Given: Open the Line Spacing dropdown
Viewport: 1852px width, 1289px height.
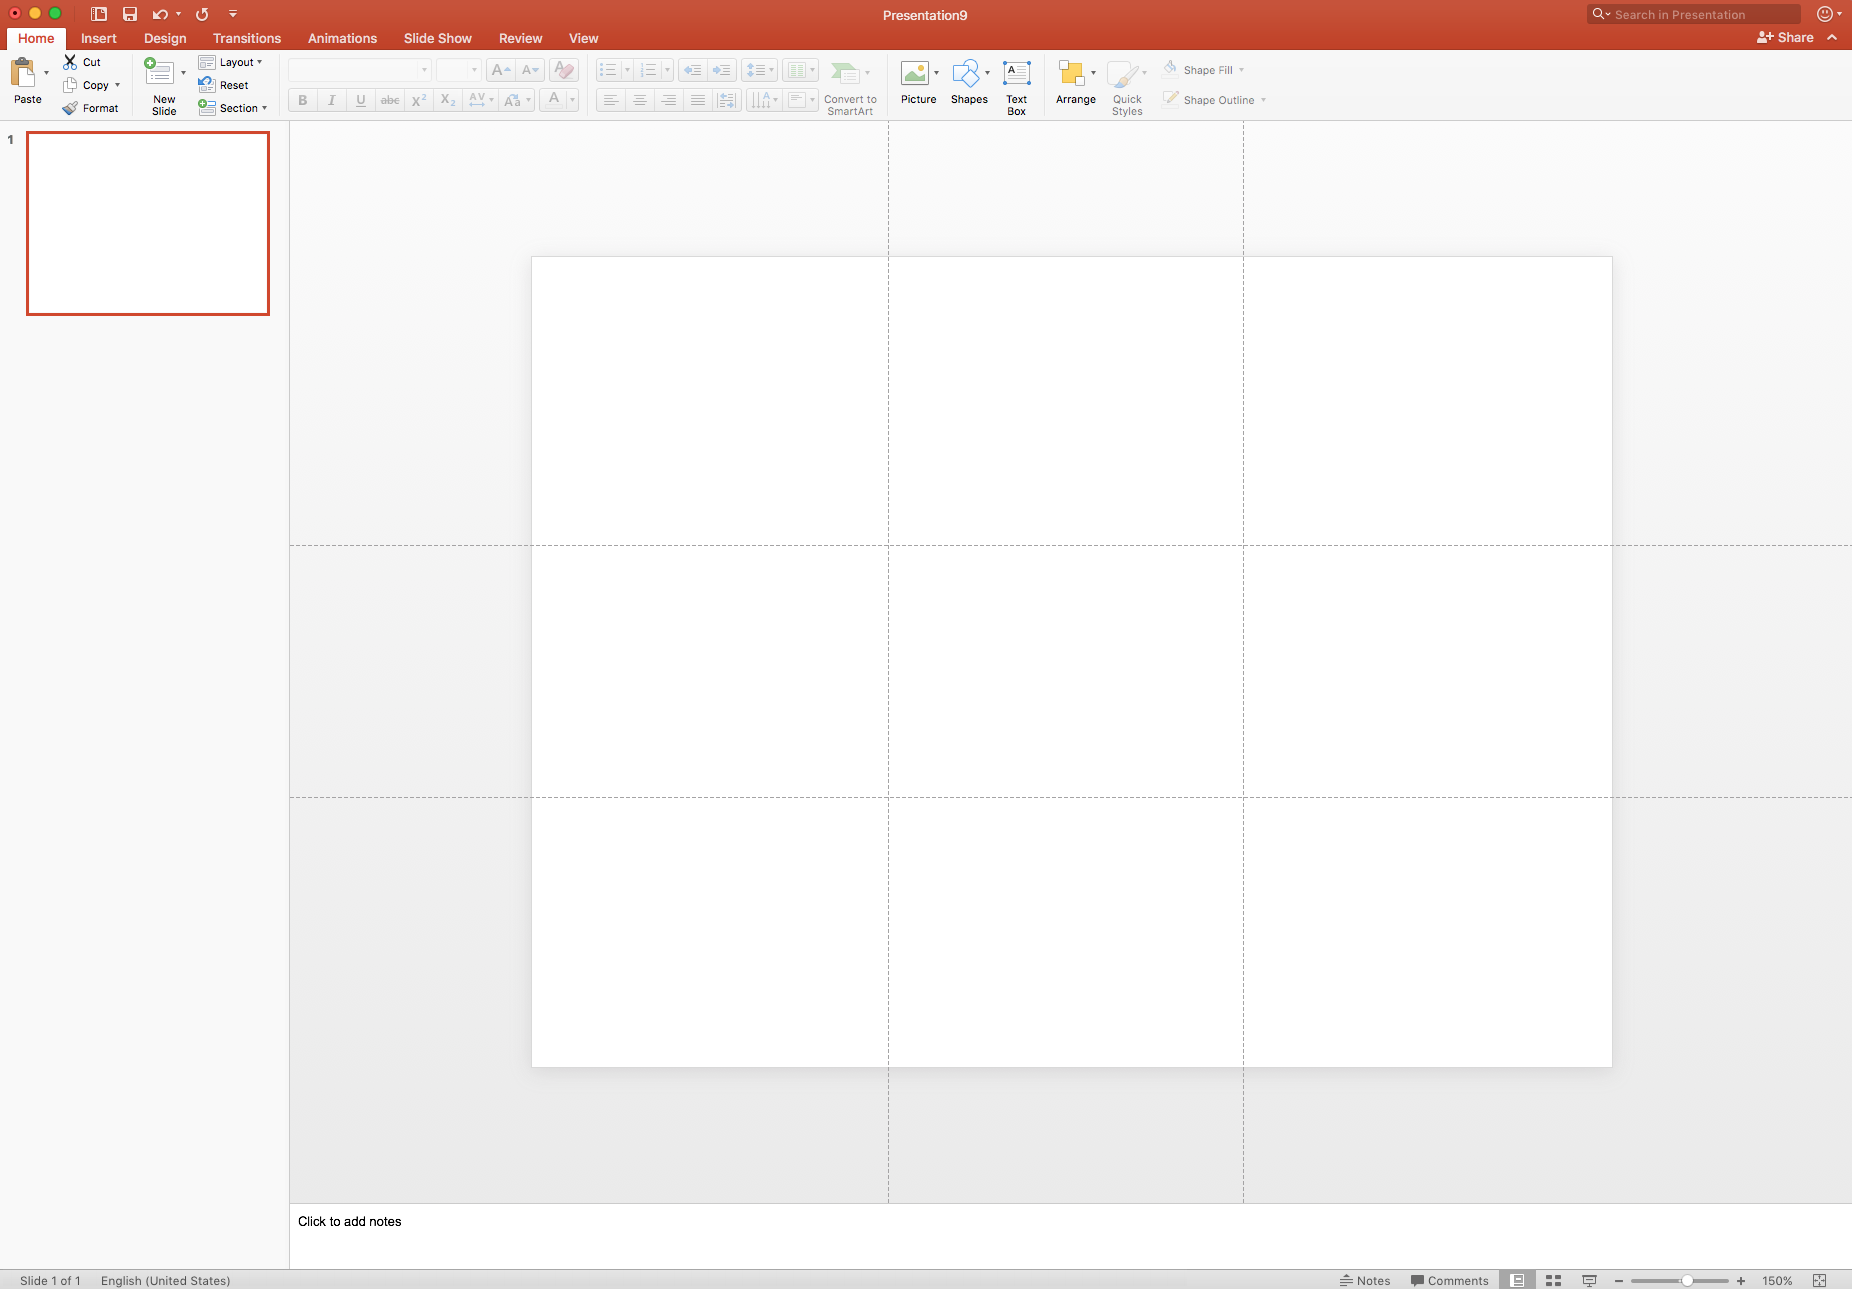Looking at the screenshot, I should pos(760,70).
